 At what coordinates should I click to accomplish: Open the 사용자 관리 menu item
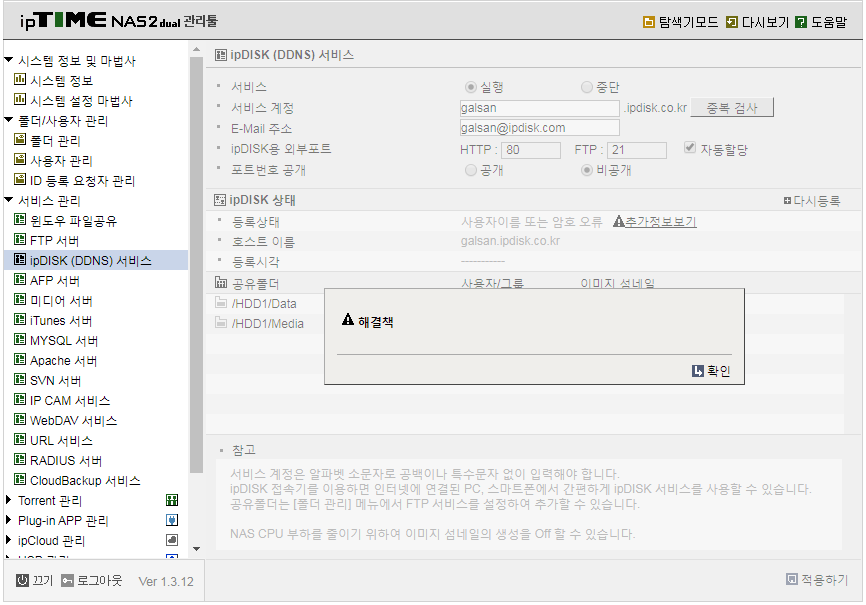click(x=61, y=161)
